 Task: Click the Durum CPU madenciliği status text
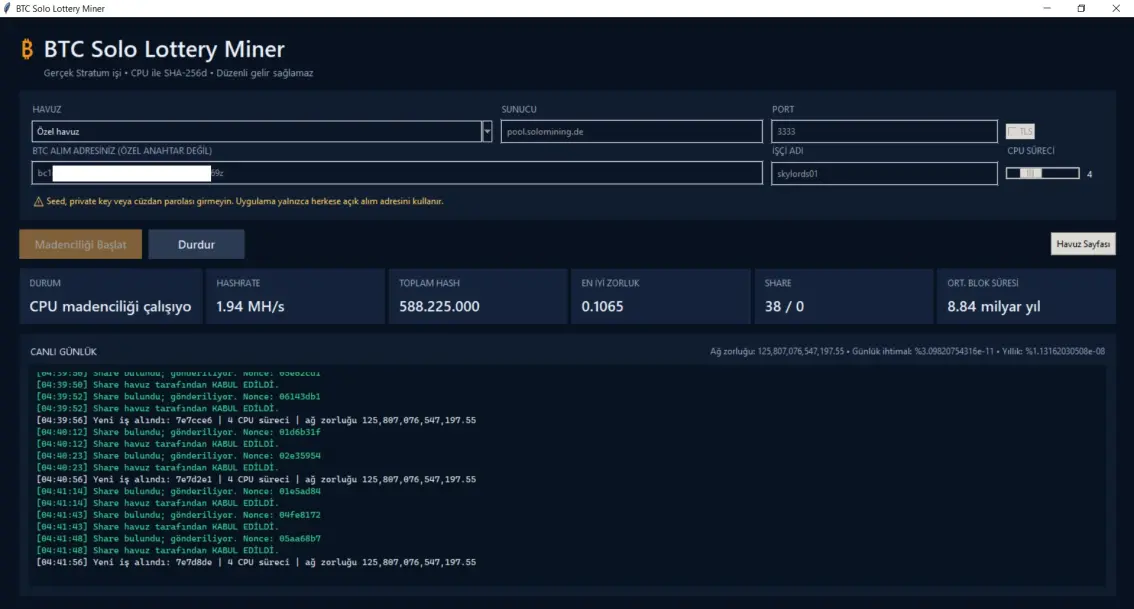pos(110,307)
